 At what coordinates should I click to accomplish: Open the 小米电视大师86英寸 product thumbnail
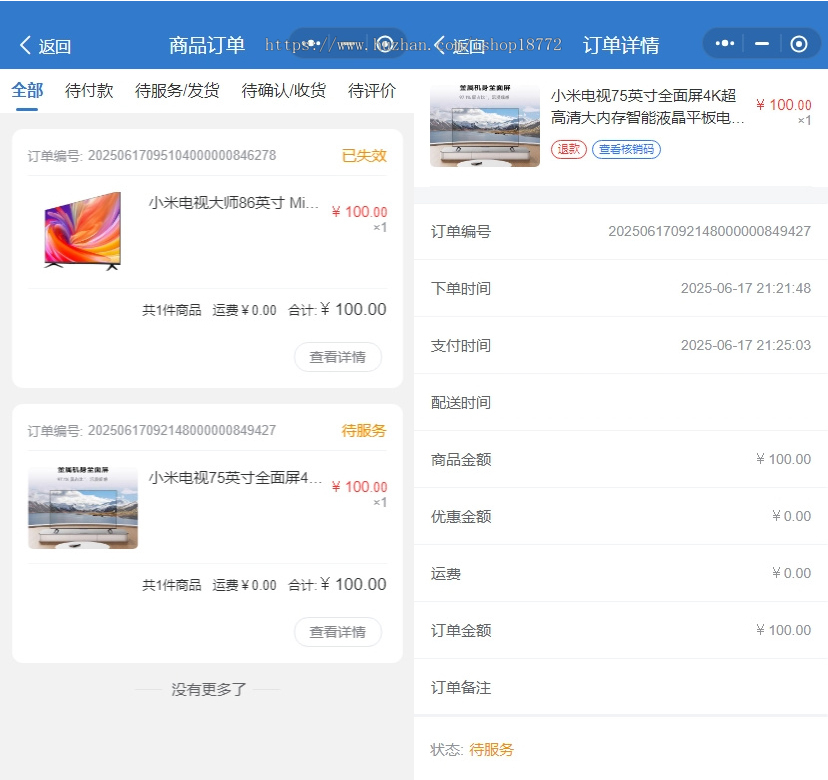83,231
